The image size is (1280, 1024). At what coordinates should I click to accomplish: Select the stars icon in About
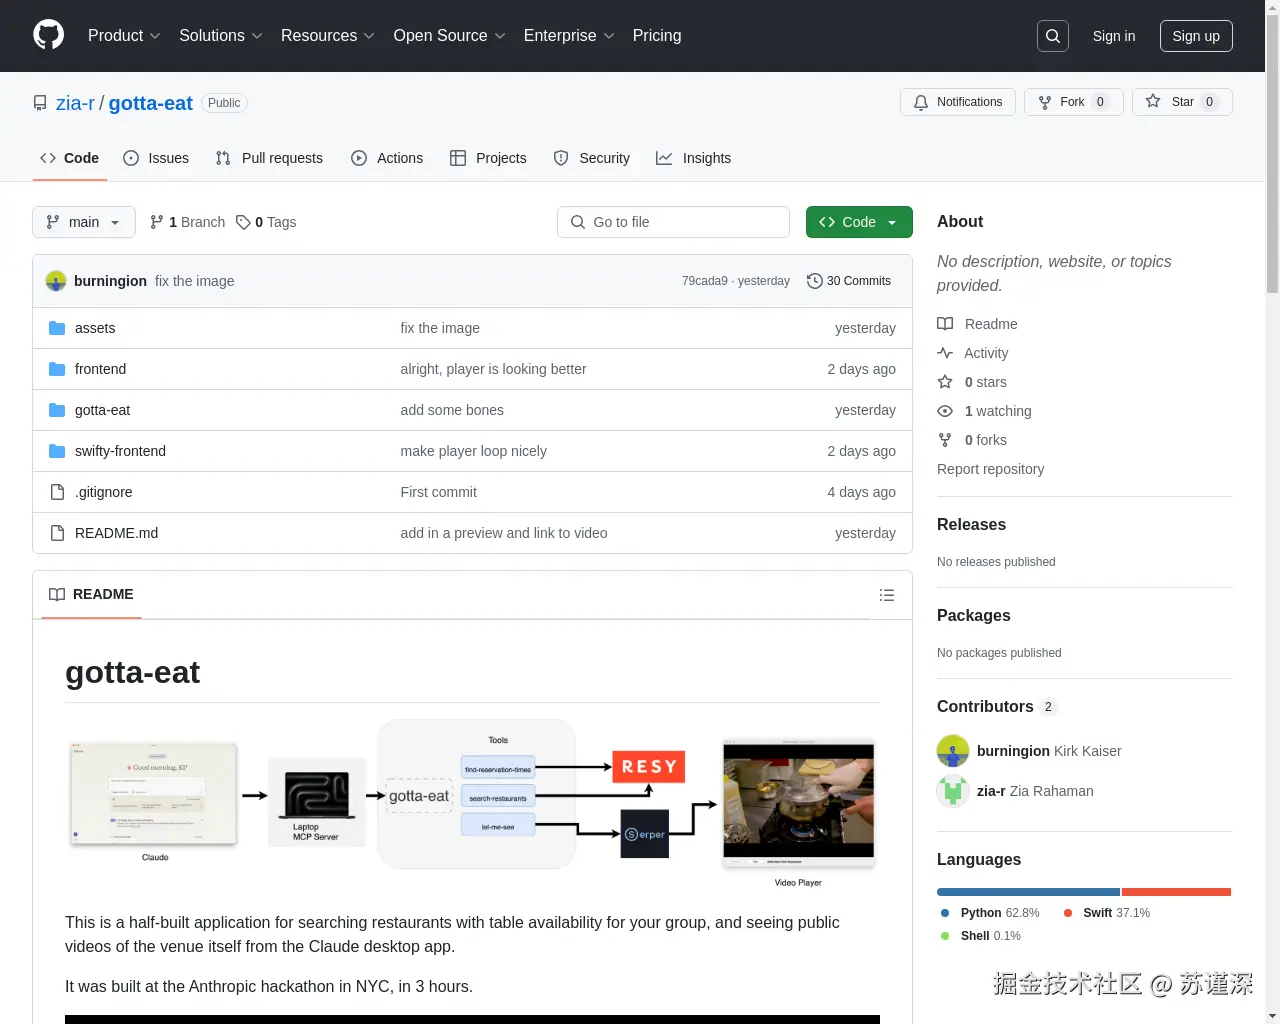[945, 382]
